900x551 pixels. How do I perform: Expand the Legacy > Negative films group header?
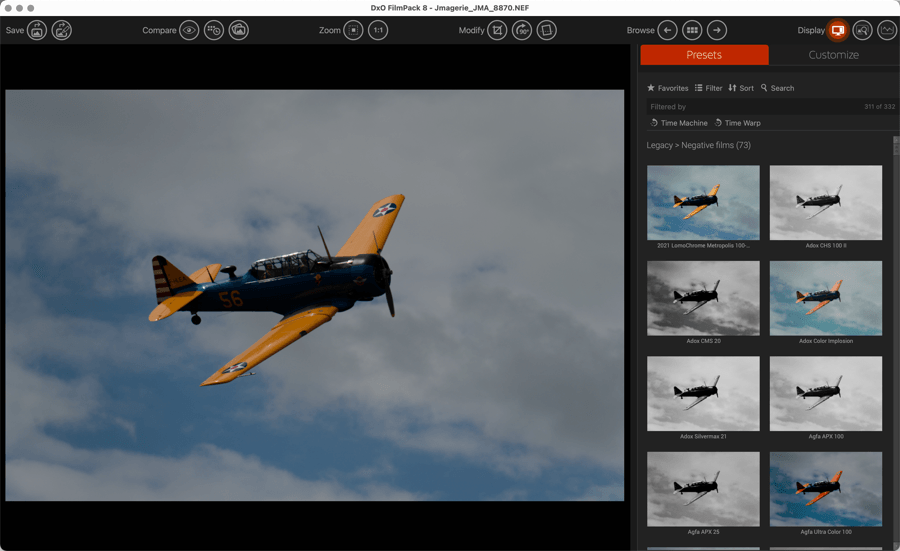point(698,145)
